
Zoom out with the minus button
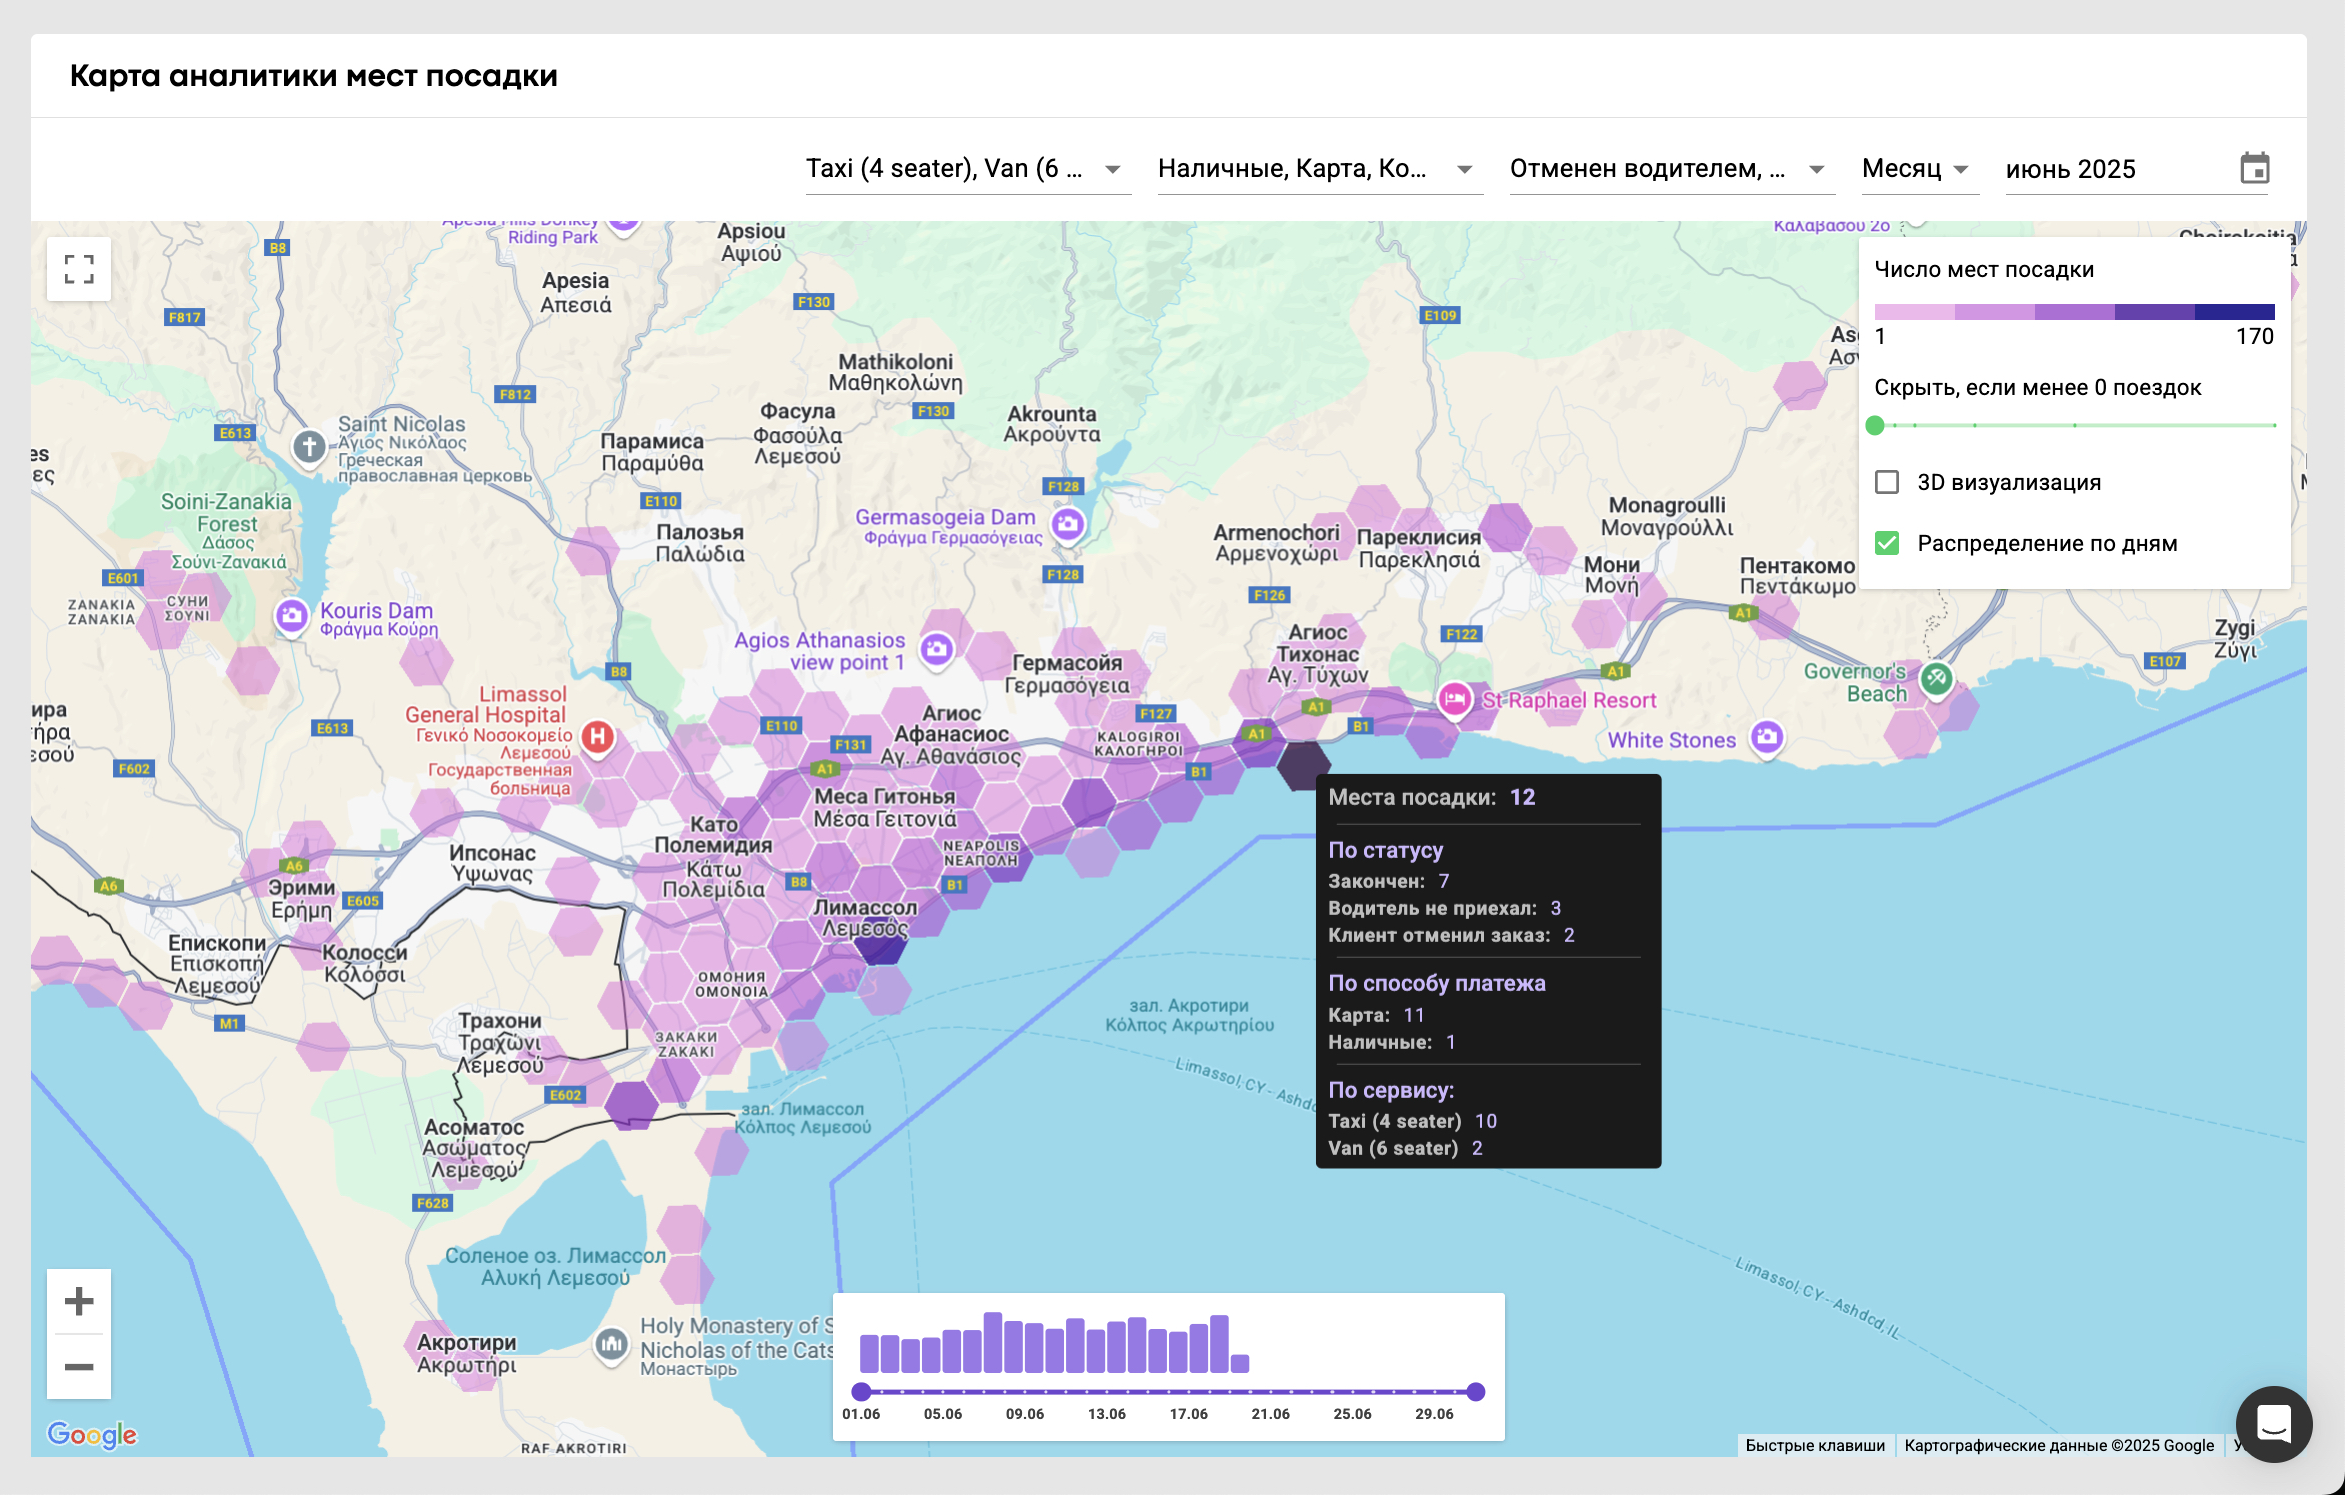[x=79, y=1367]
